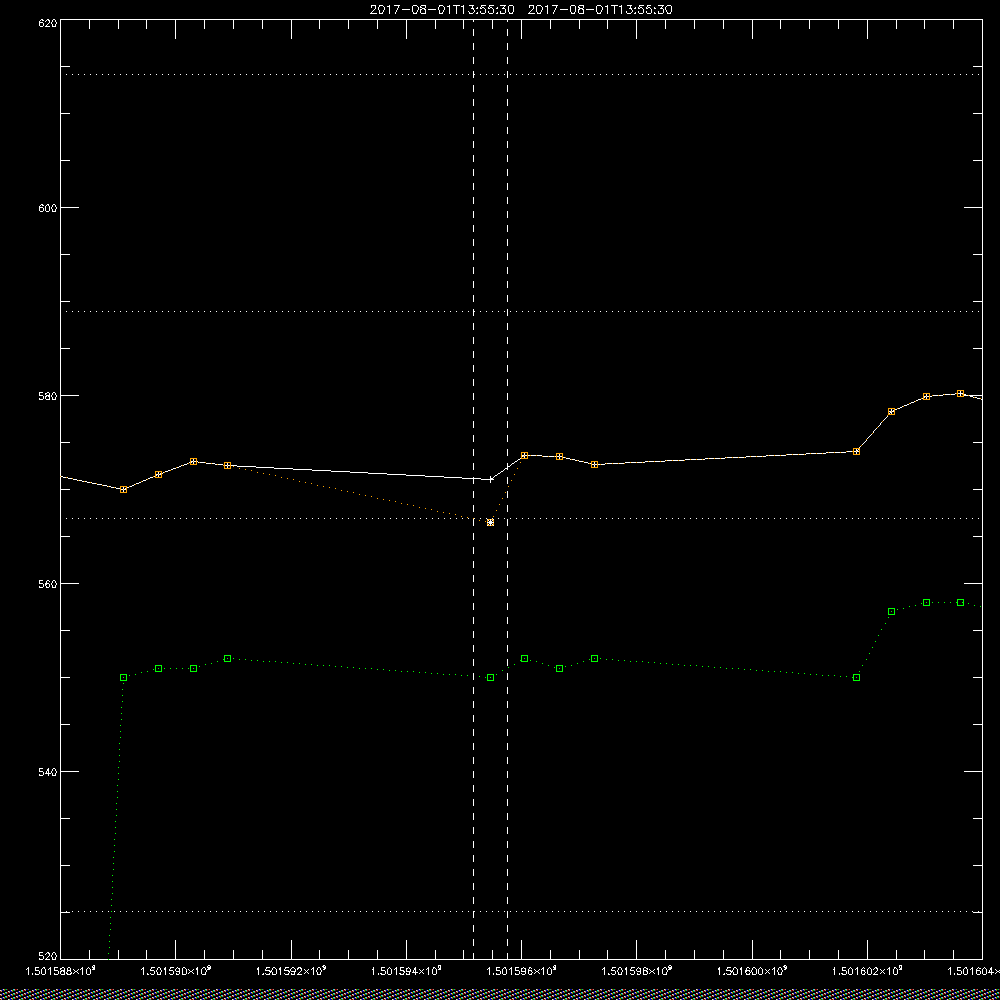Click the orange marker mid-rise near 578

tap(892, 411)
